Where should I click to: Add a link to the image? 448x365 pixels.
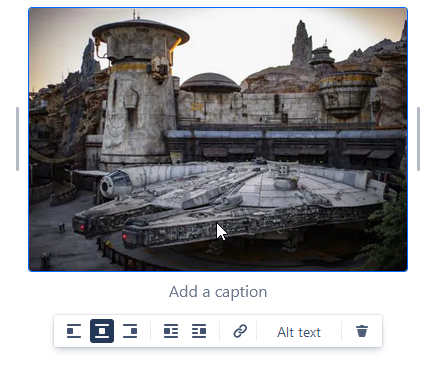click(x=240, y=331)
